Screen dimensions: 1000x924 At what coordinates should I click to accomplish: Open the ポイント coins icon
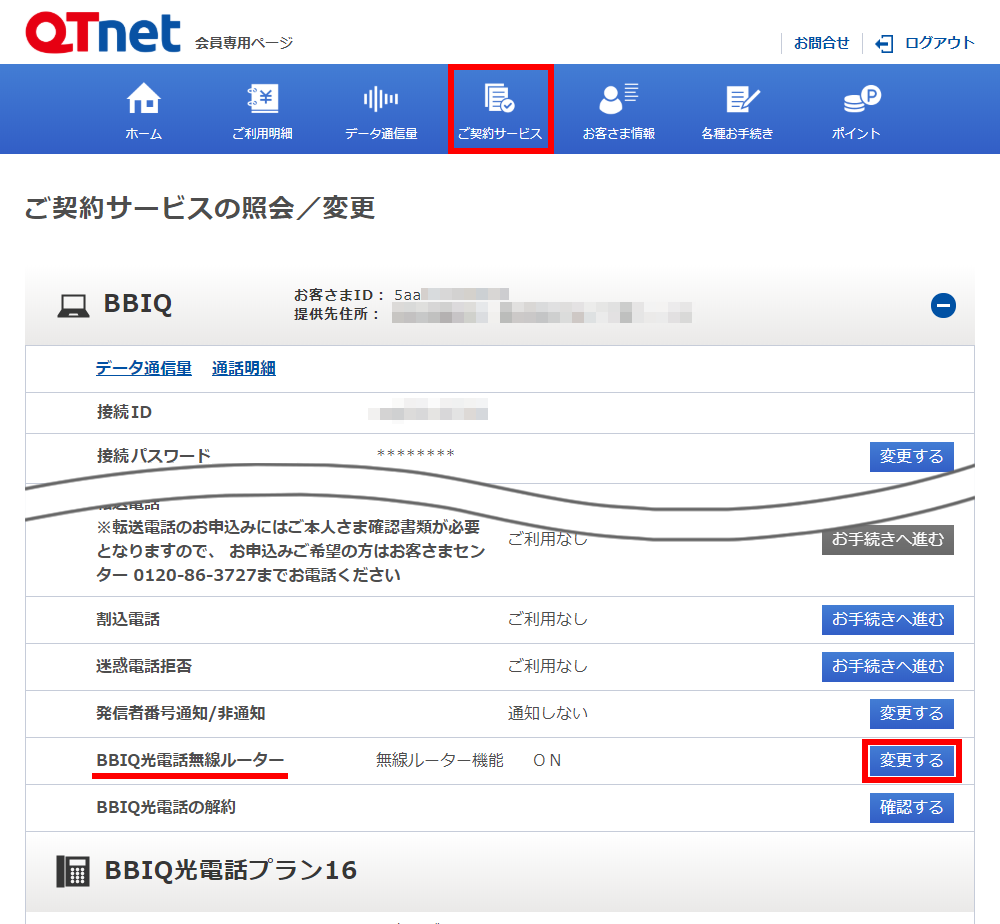(x=859, y=99)
